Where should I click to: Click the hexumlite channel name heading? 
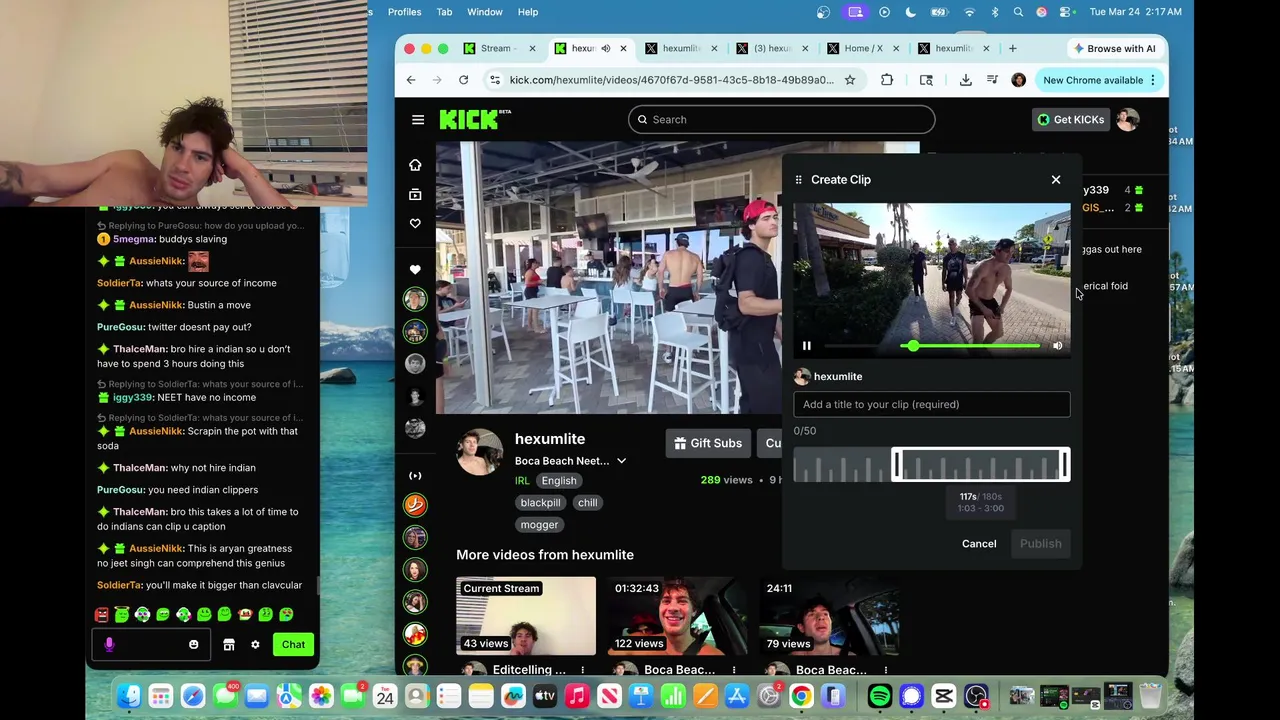pos(550,439)
